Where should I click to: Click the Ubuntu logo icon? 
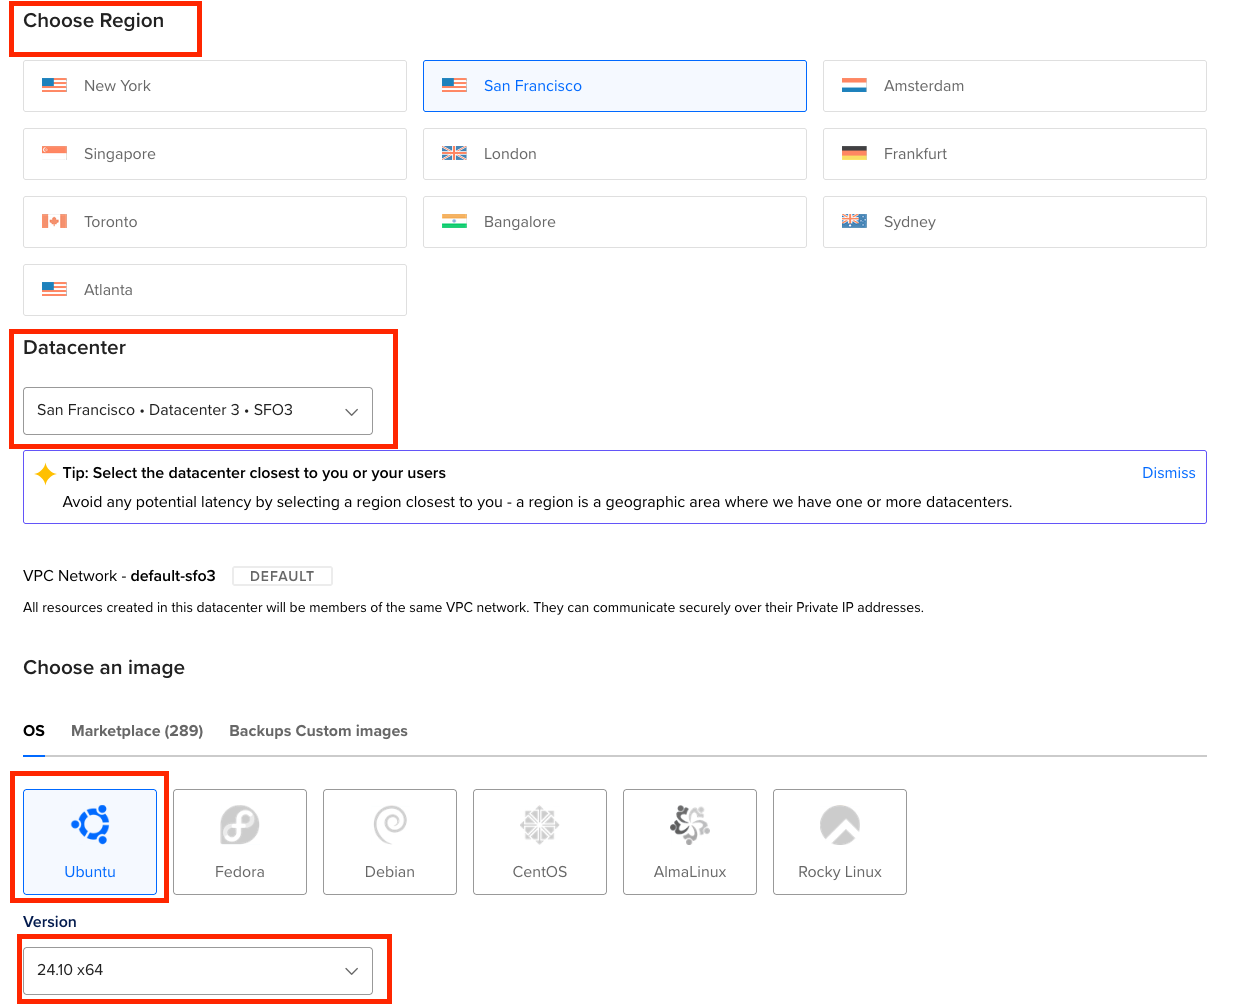pyautogui.click(x=90, y=825)
